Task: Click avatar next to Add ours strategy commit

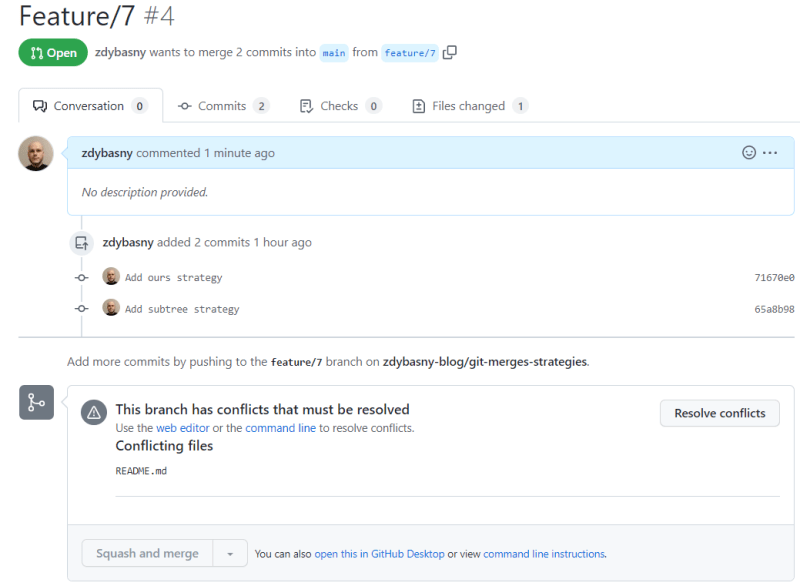Action: [x=111, y=276]
